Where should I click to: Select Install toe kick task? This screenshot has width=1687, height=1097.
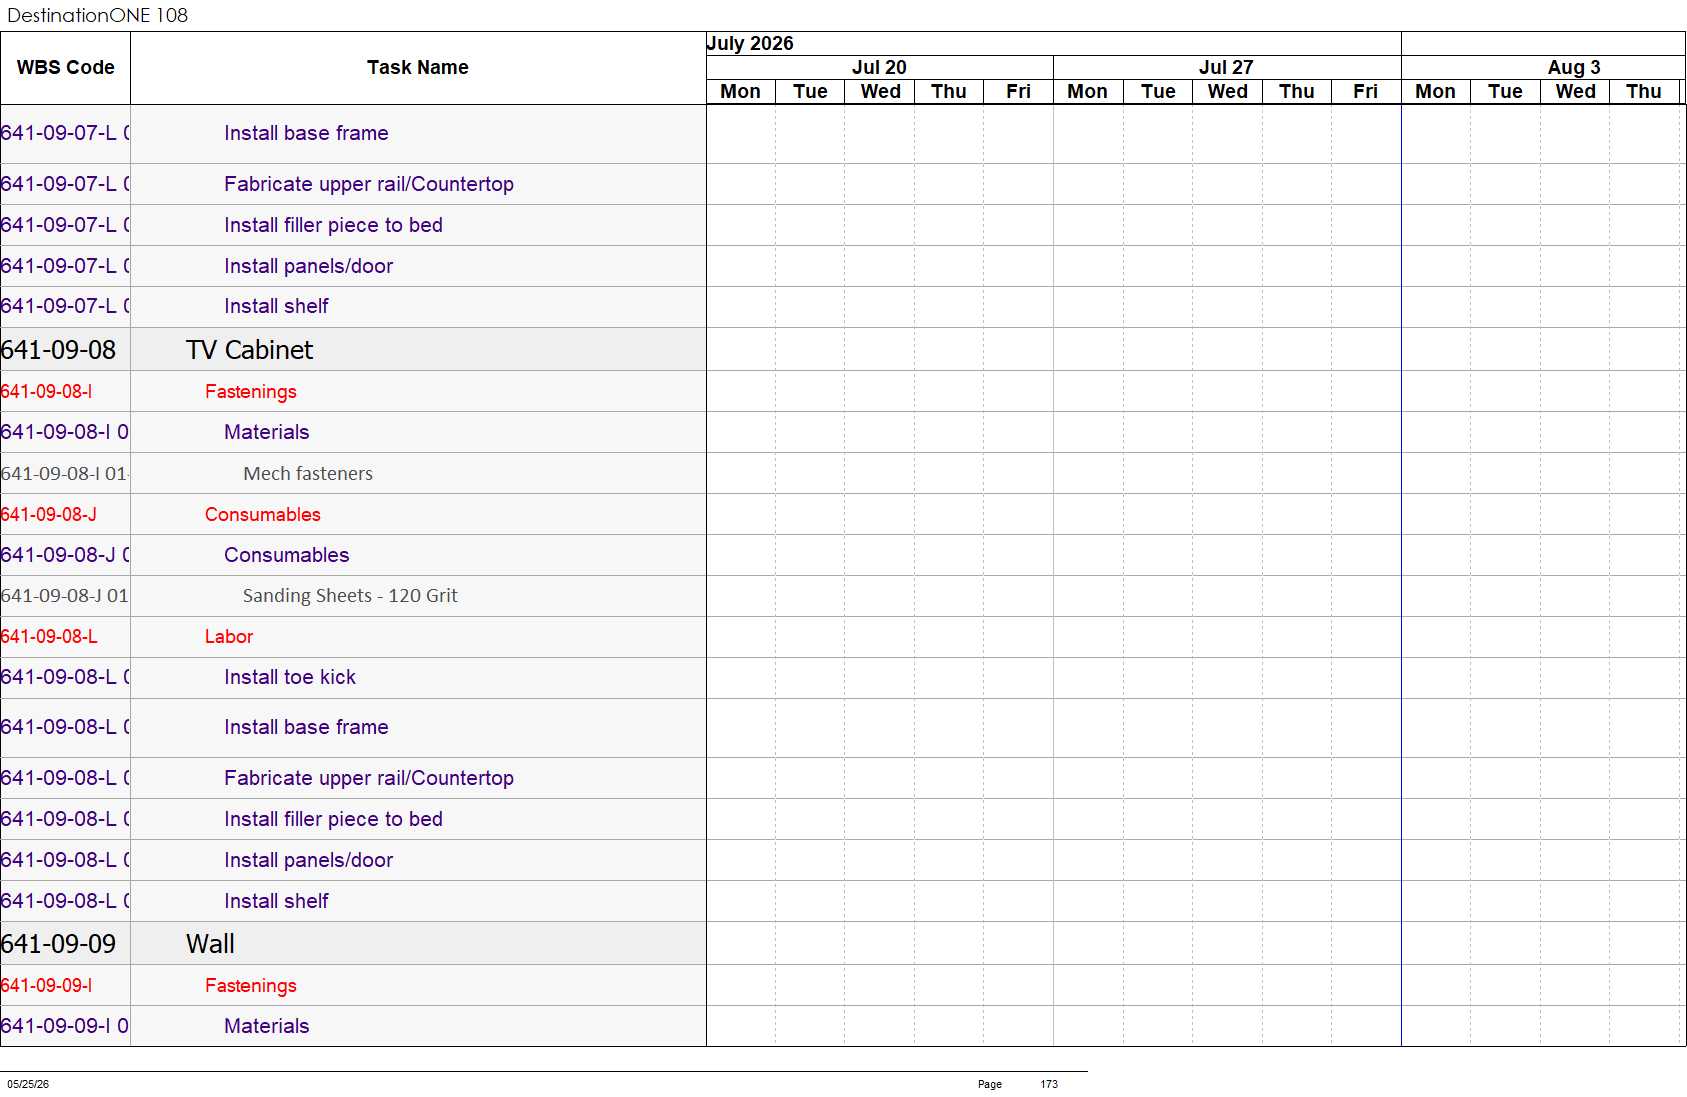tap(290, 678)
